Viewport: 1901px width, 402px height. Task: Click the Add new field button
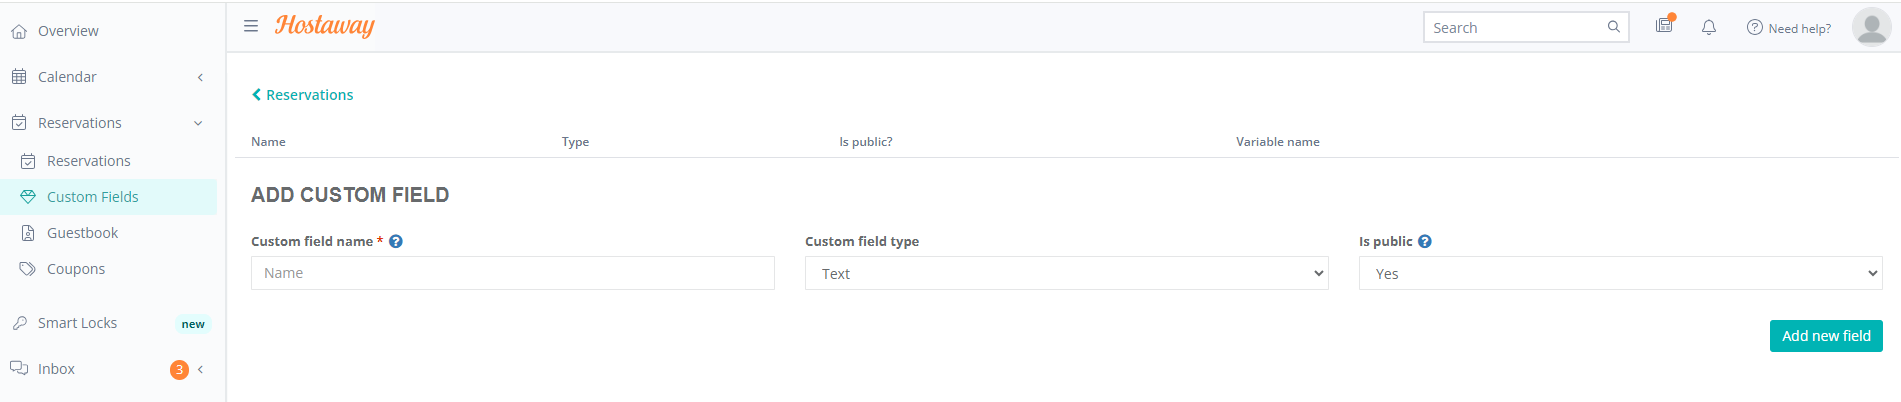pos(1825,336)
